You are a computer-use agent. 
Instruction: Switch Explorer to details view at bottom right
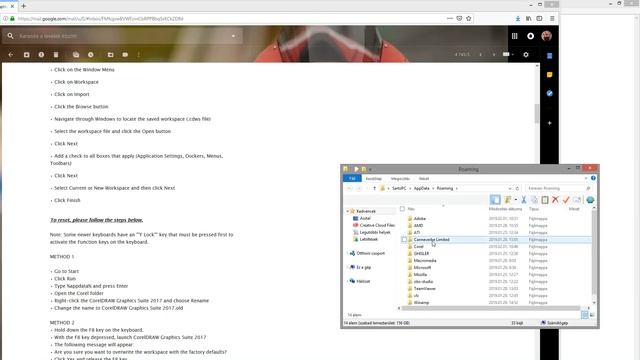(x=584, y=315)
